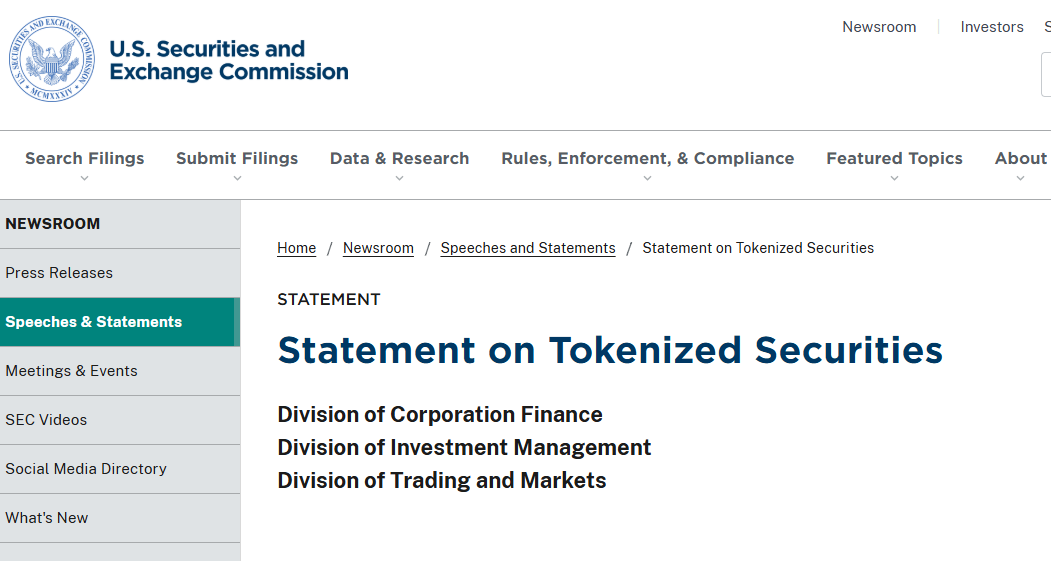Expand the Search Filings menu chevron
Screen dimensions: 1051x561
85,179
